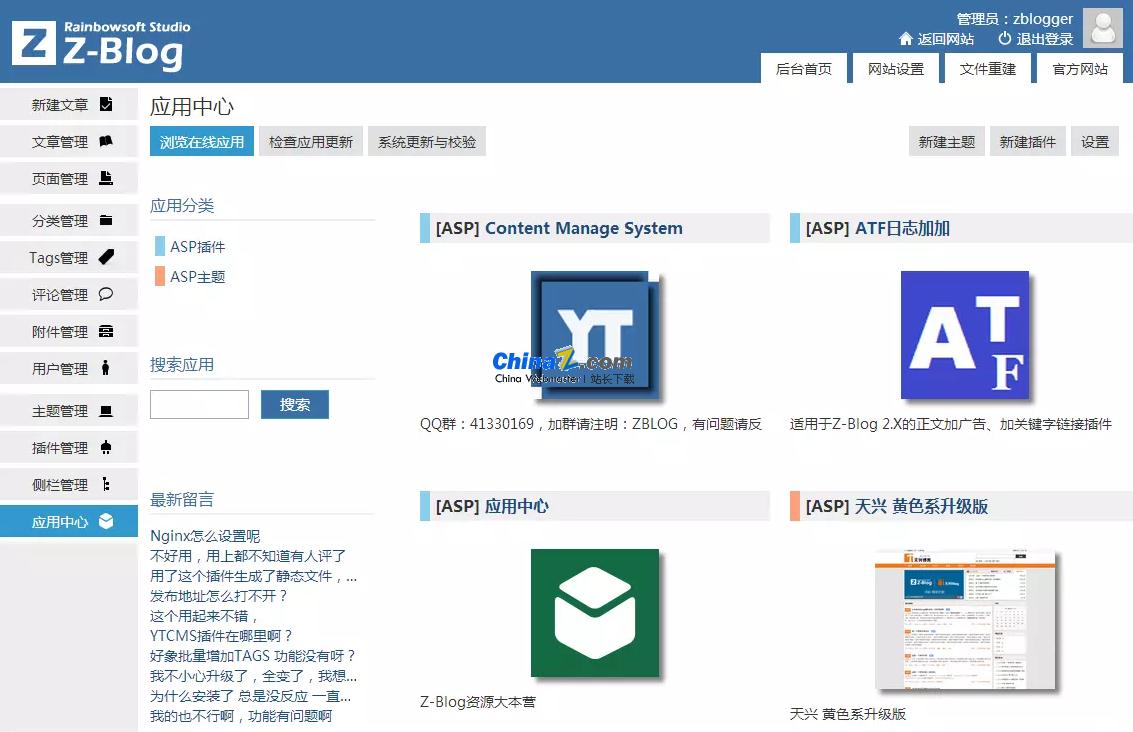Open 附件管理 in the sidebar
The height and width of the screenshot is (732, 1133).
[69, 331]
